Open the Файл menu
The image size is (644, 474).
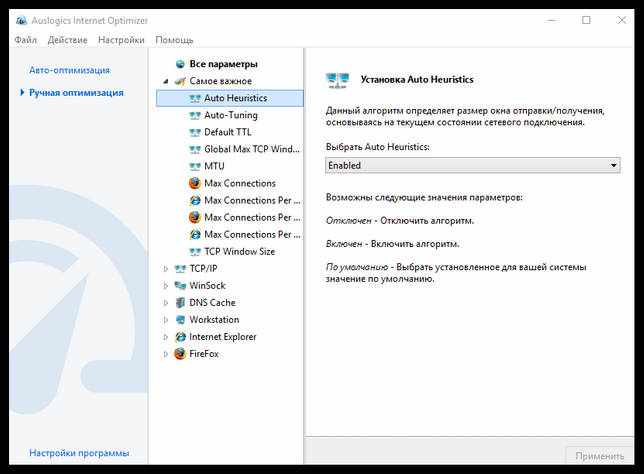25,40
